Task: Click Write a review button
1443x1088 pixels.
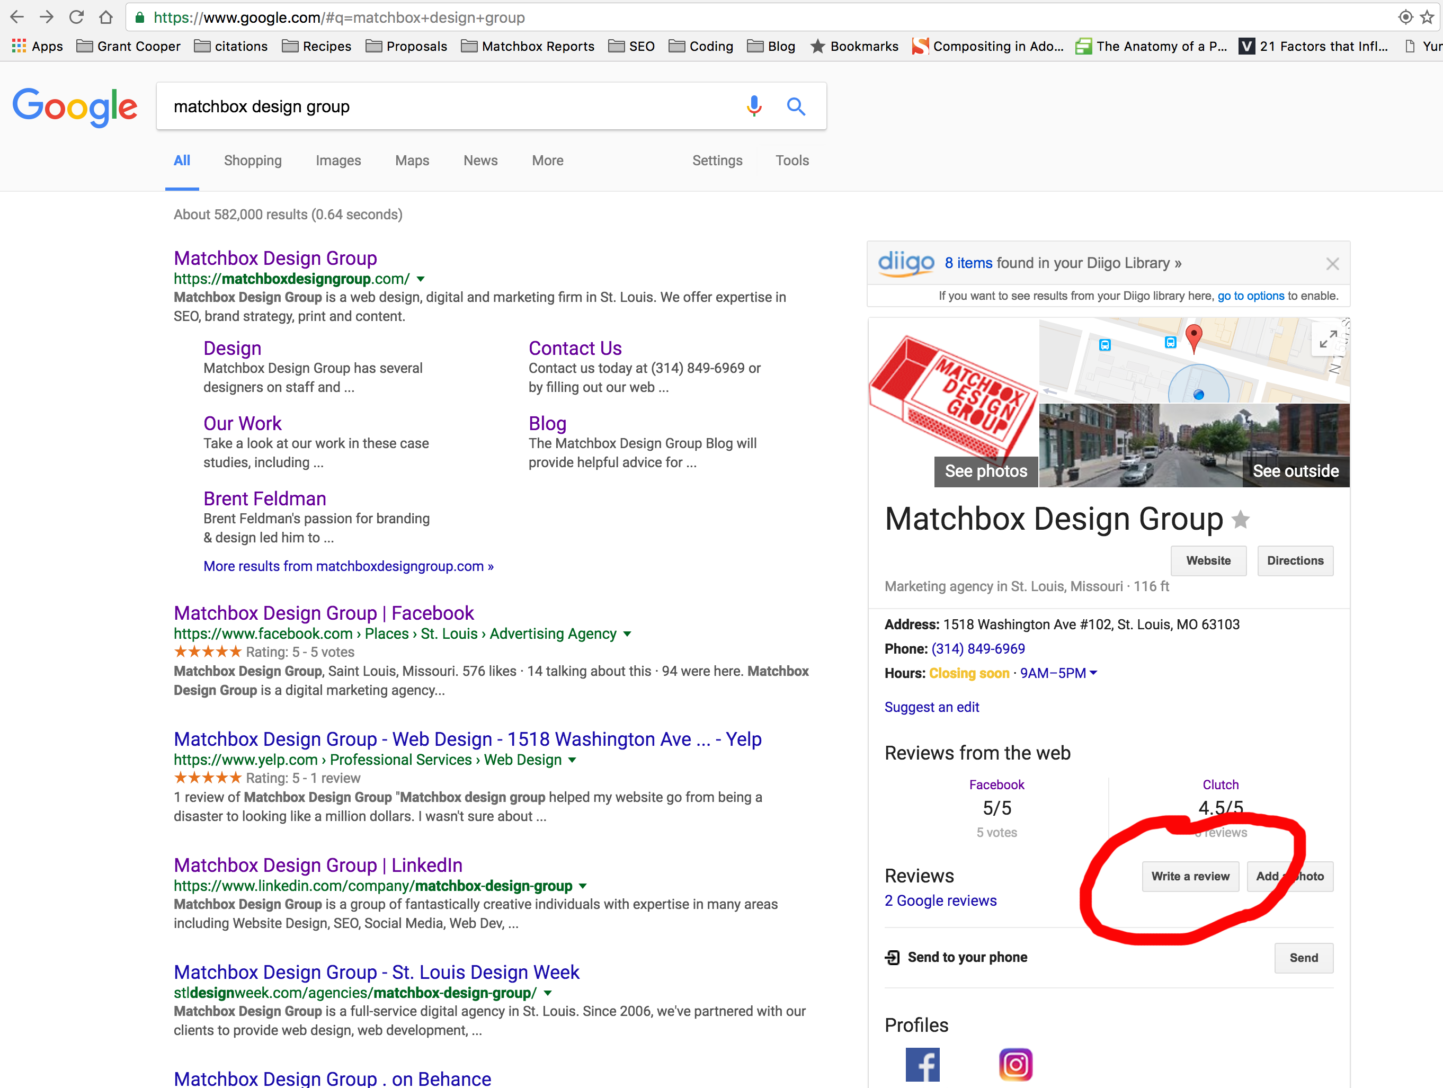Action: pos(1190,876)
